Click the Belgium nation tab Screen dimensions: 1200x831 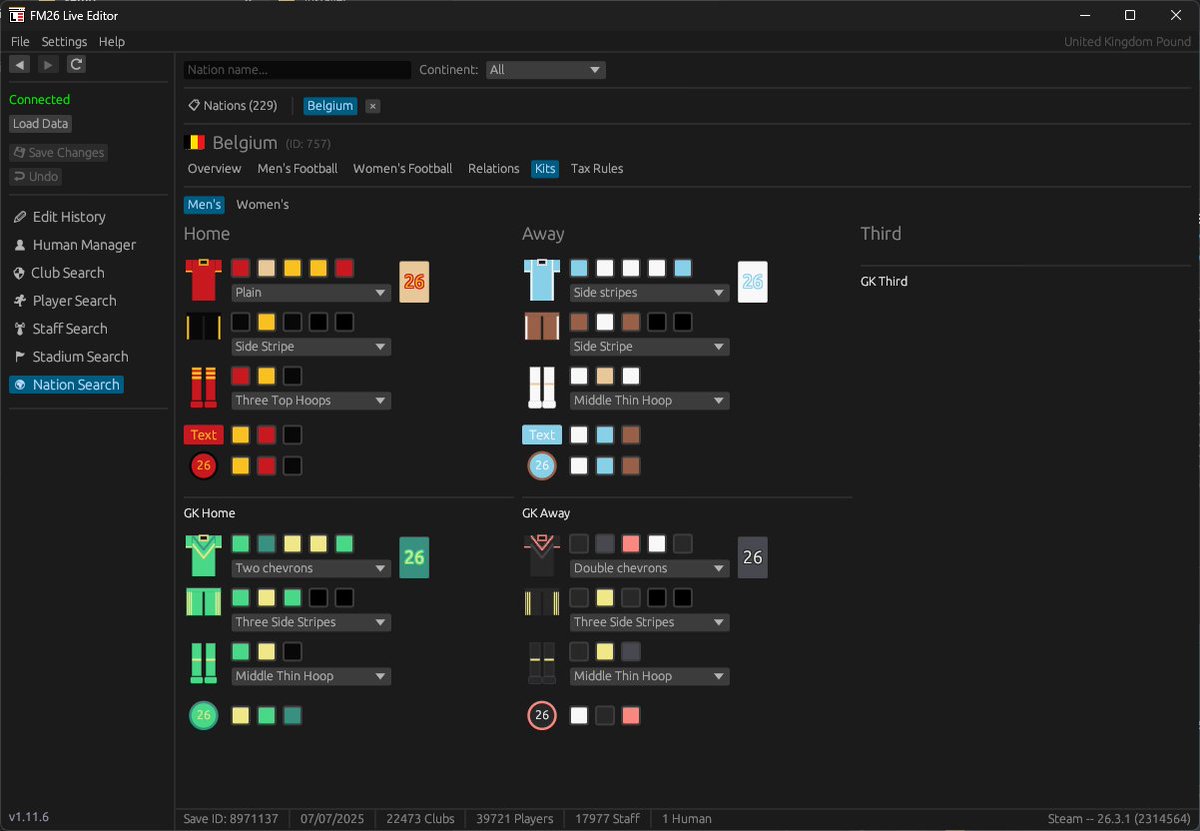(x=330, y=106)
